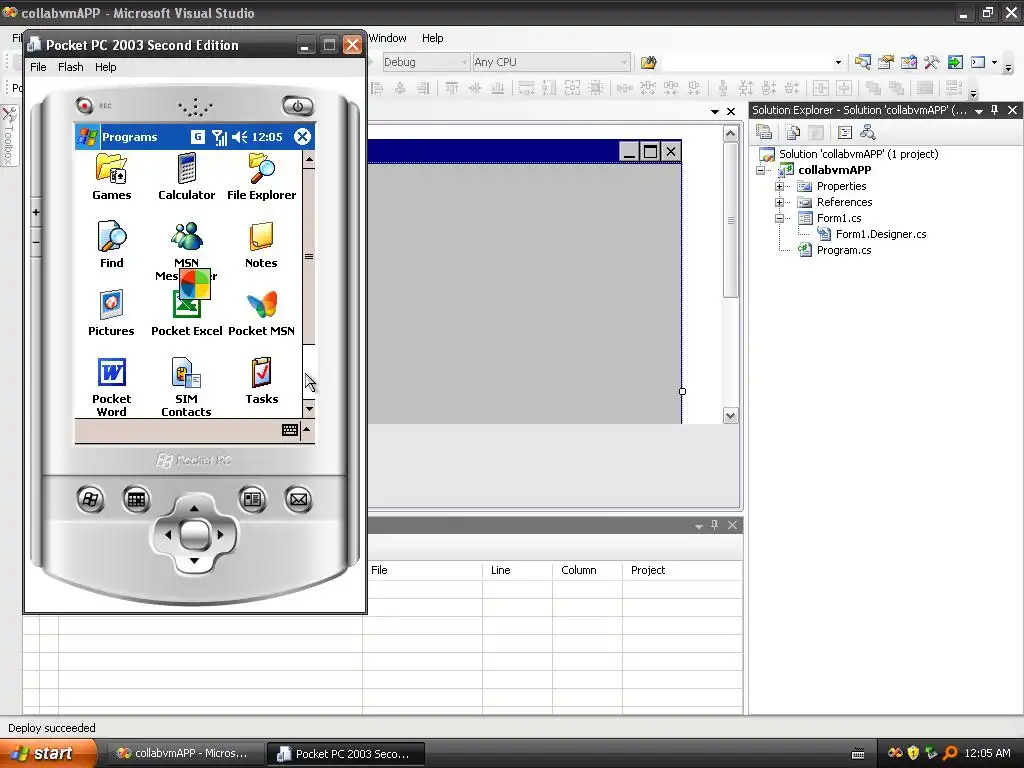Expand the References node
1024x768 pixels.
779,202
